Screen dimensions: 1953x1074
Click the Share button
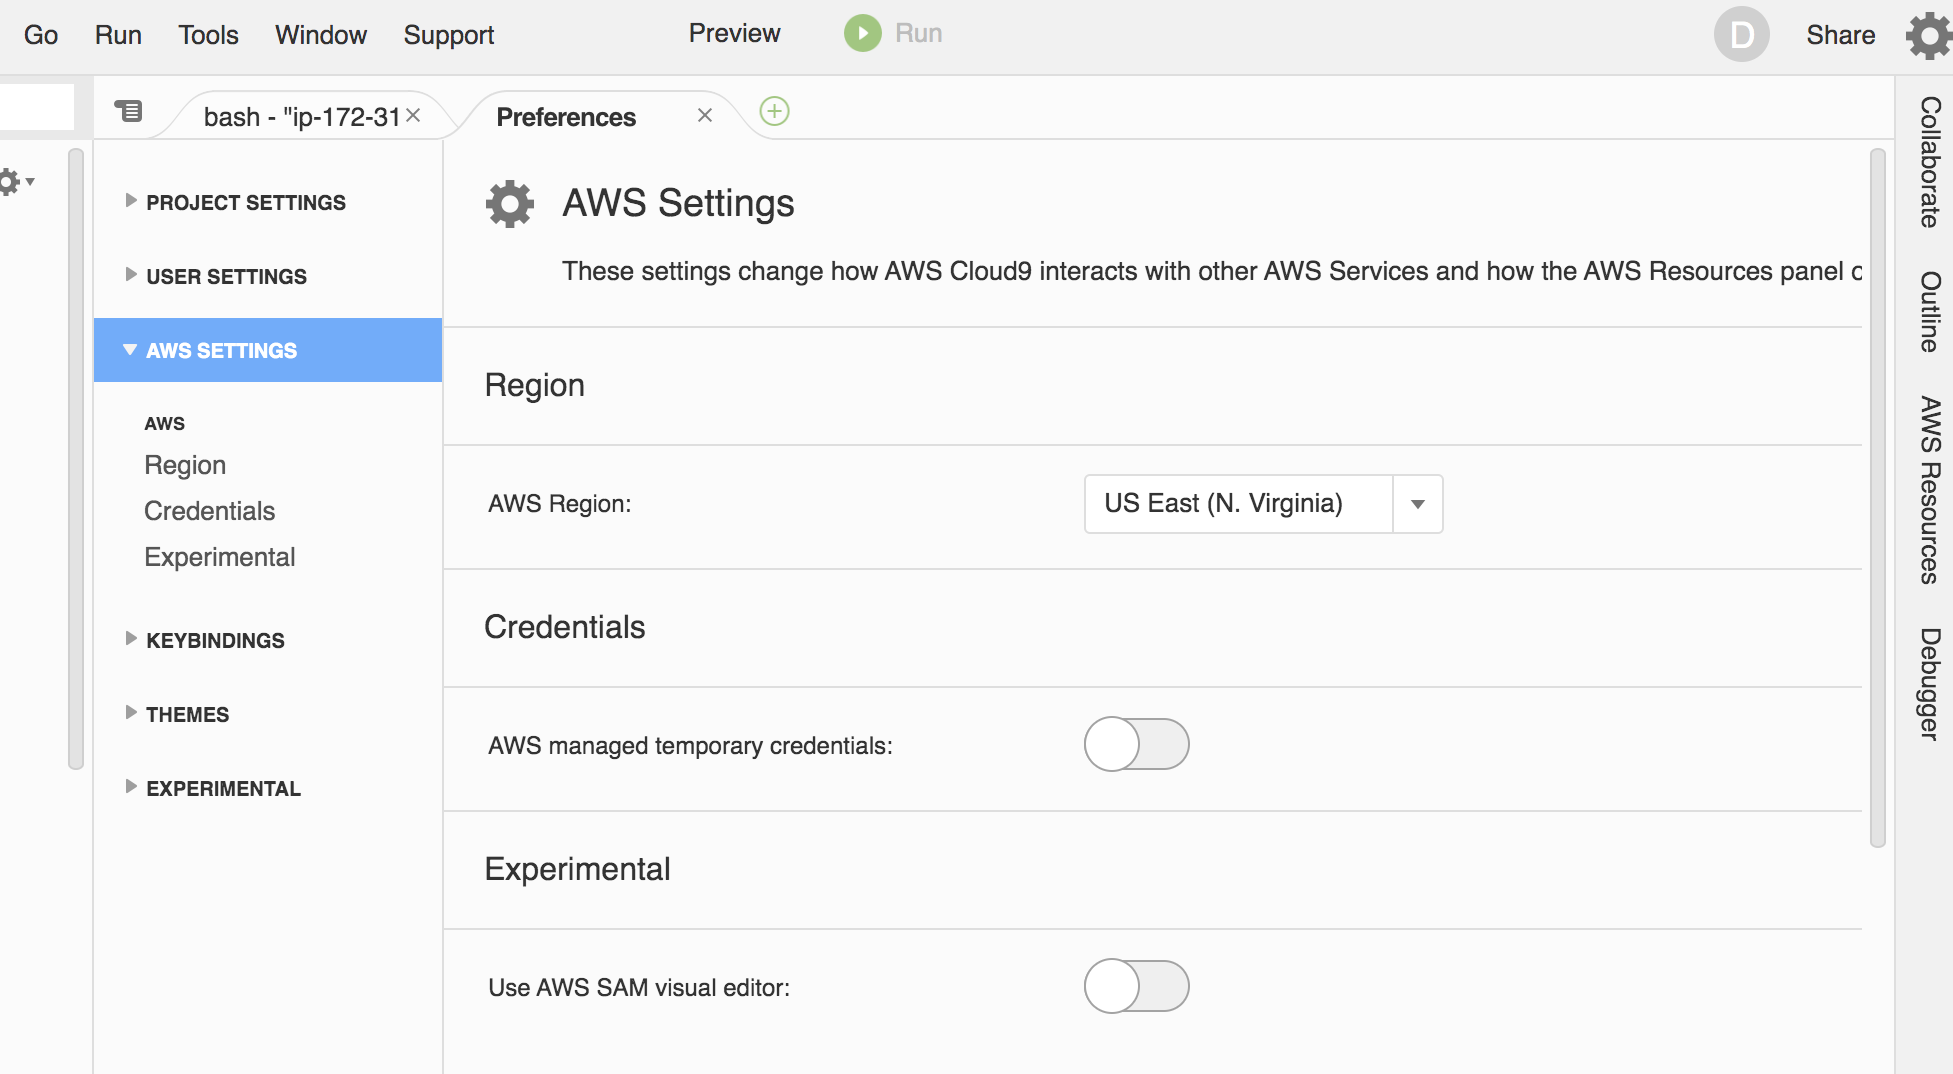1840,35
